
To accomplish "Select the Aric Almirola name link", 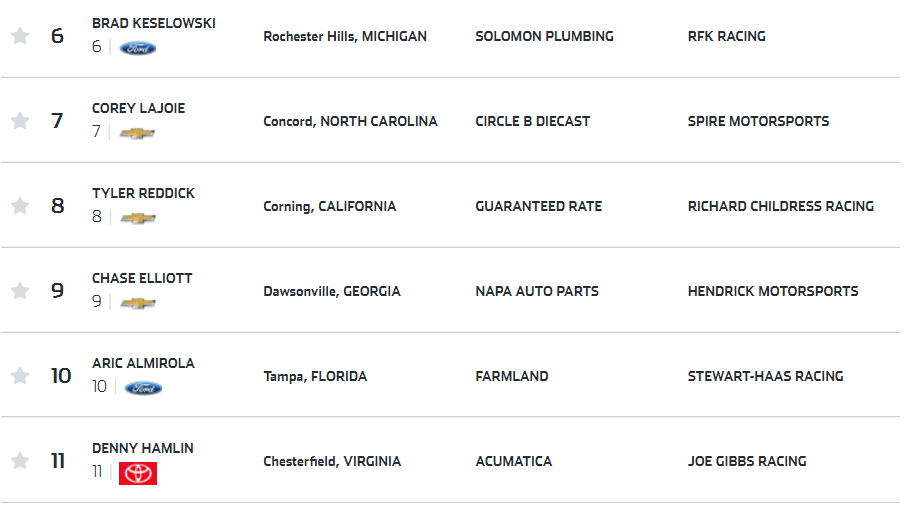I will pyautogui.click(x=143, y=363).
